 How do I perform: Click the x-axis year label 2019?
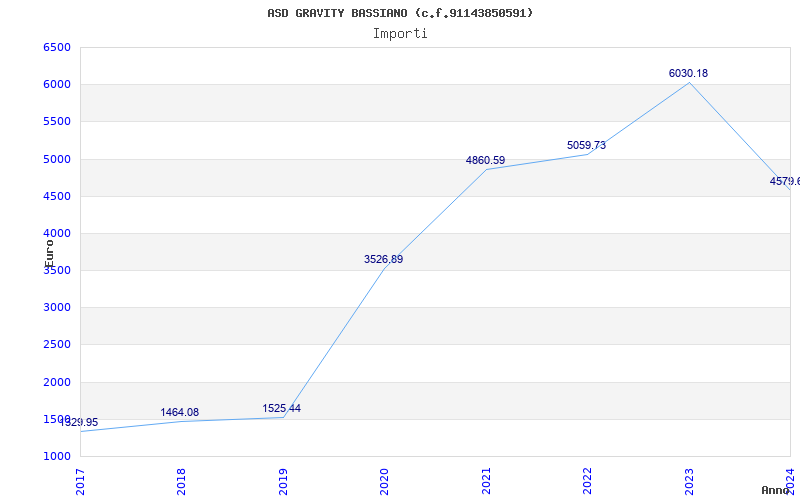(283, 481)
